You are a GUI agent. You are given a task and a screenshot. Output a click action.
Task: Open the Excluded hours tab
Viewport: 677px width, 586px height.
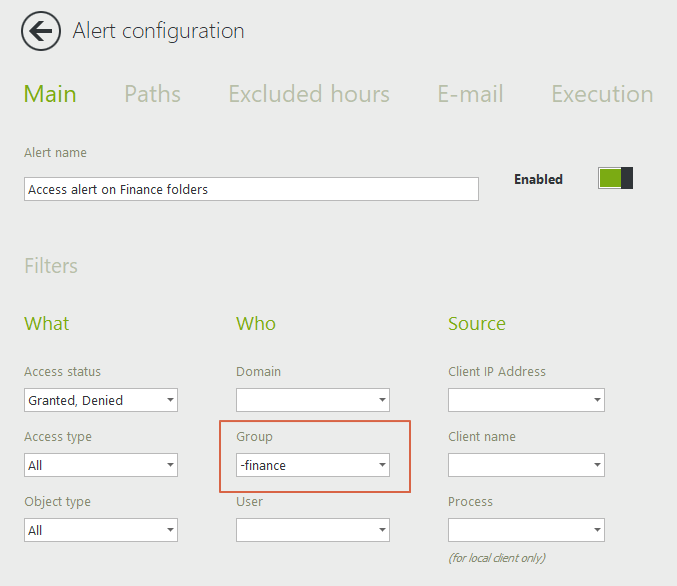coord(308,94)
